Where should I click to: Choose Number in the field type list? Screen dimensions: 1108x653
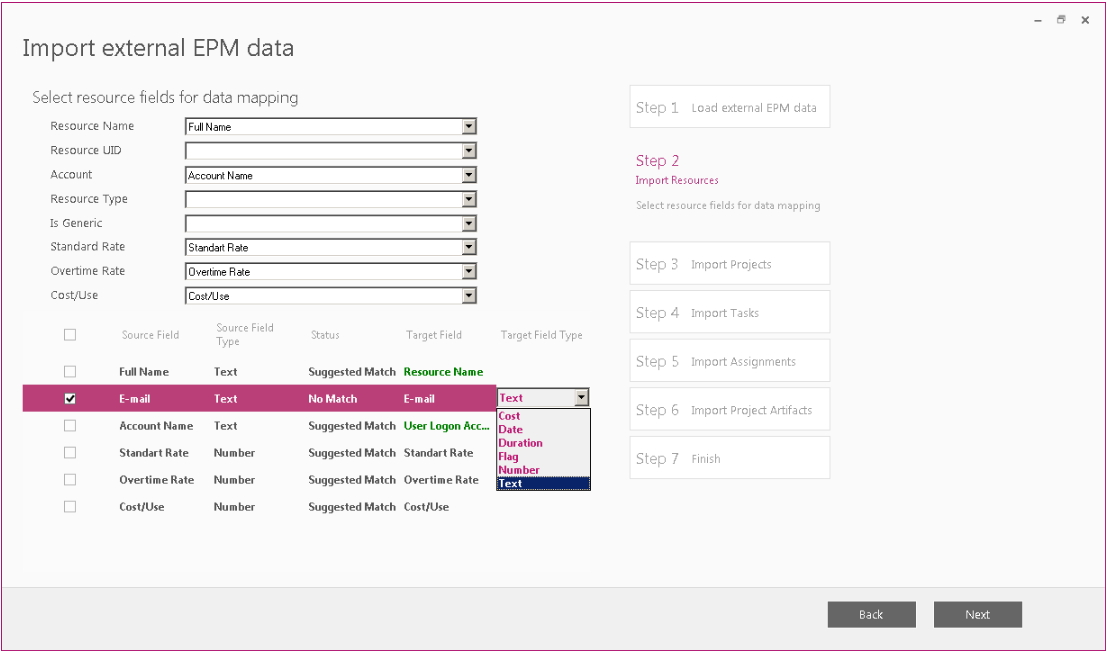(543, 470)
